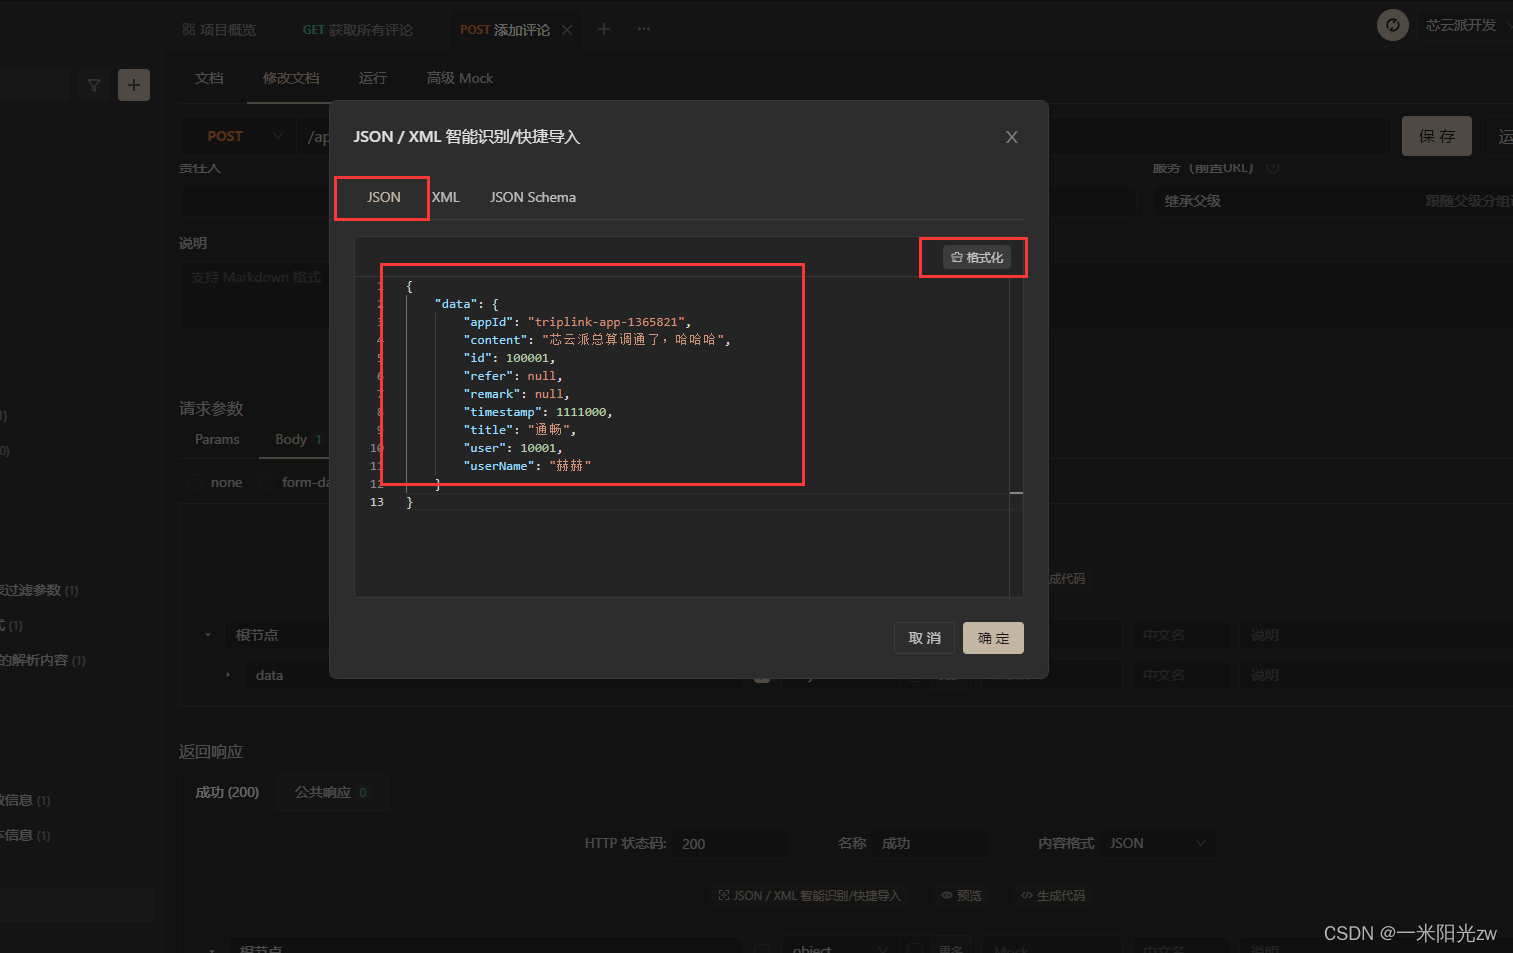Click the "userName" line in editor

528,466
